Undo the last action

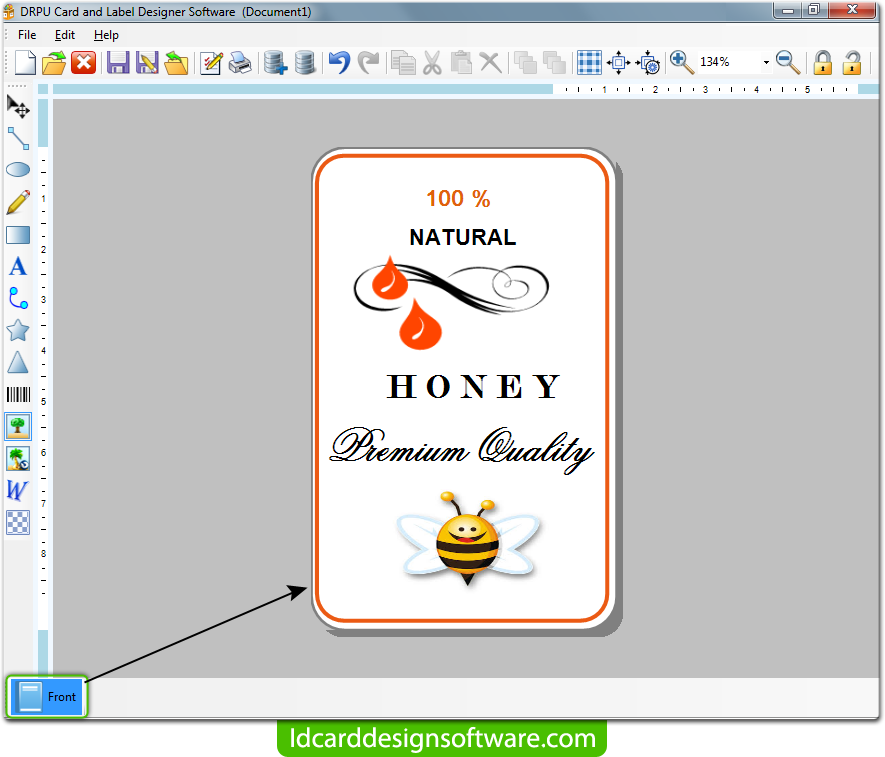[x=339, y=62]
